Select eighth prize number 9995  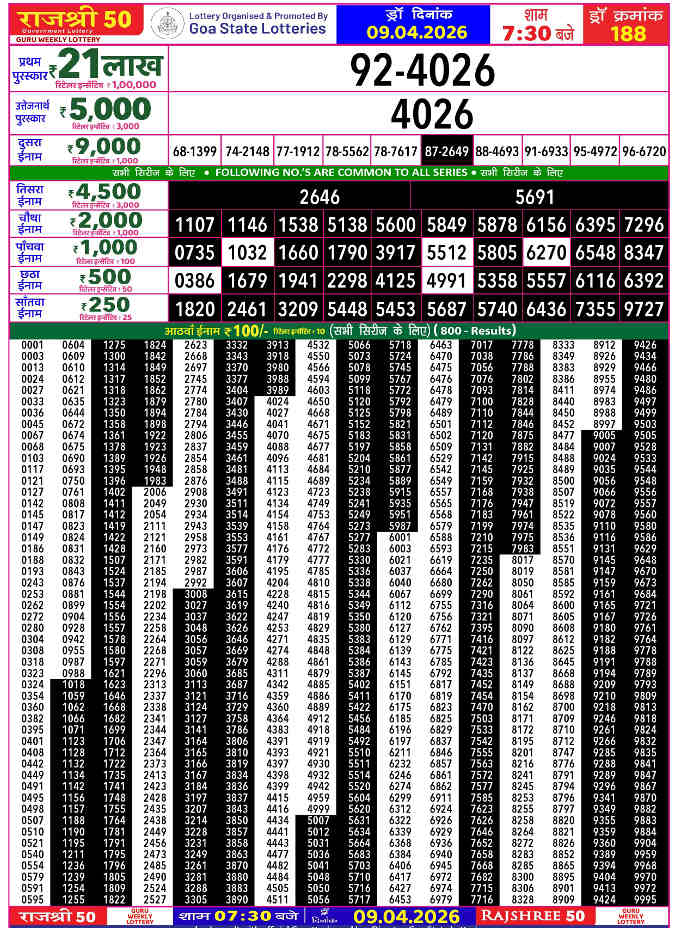pos(645,900)
